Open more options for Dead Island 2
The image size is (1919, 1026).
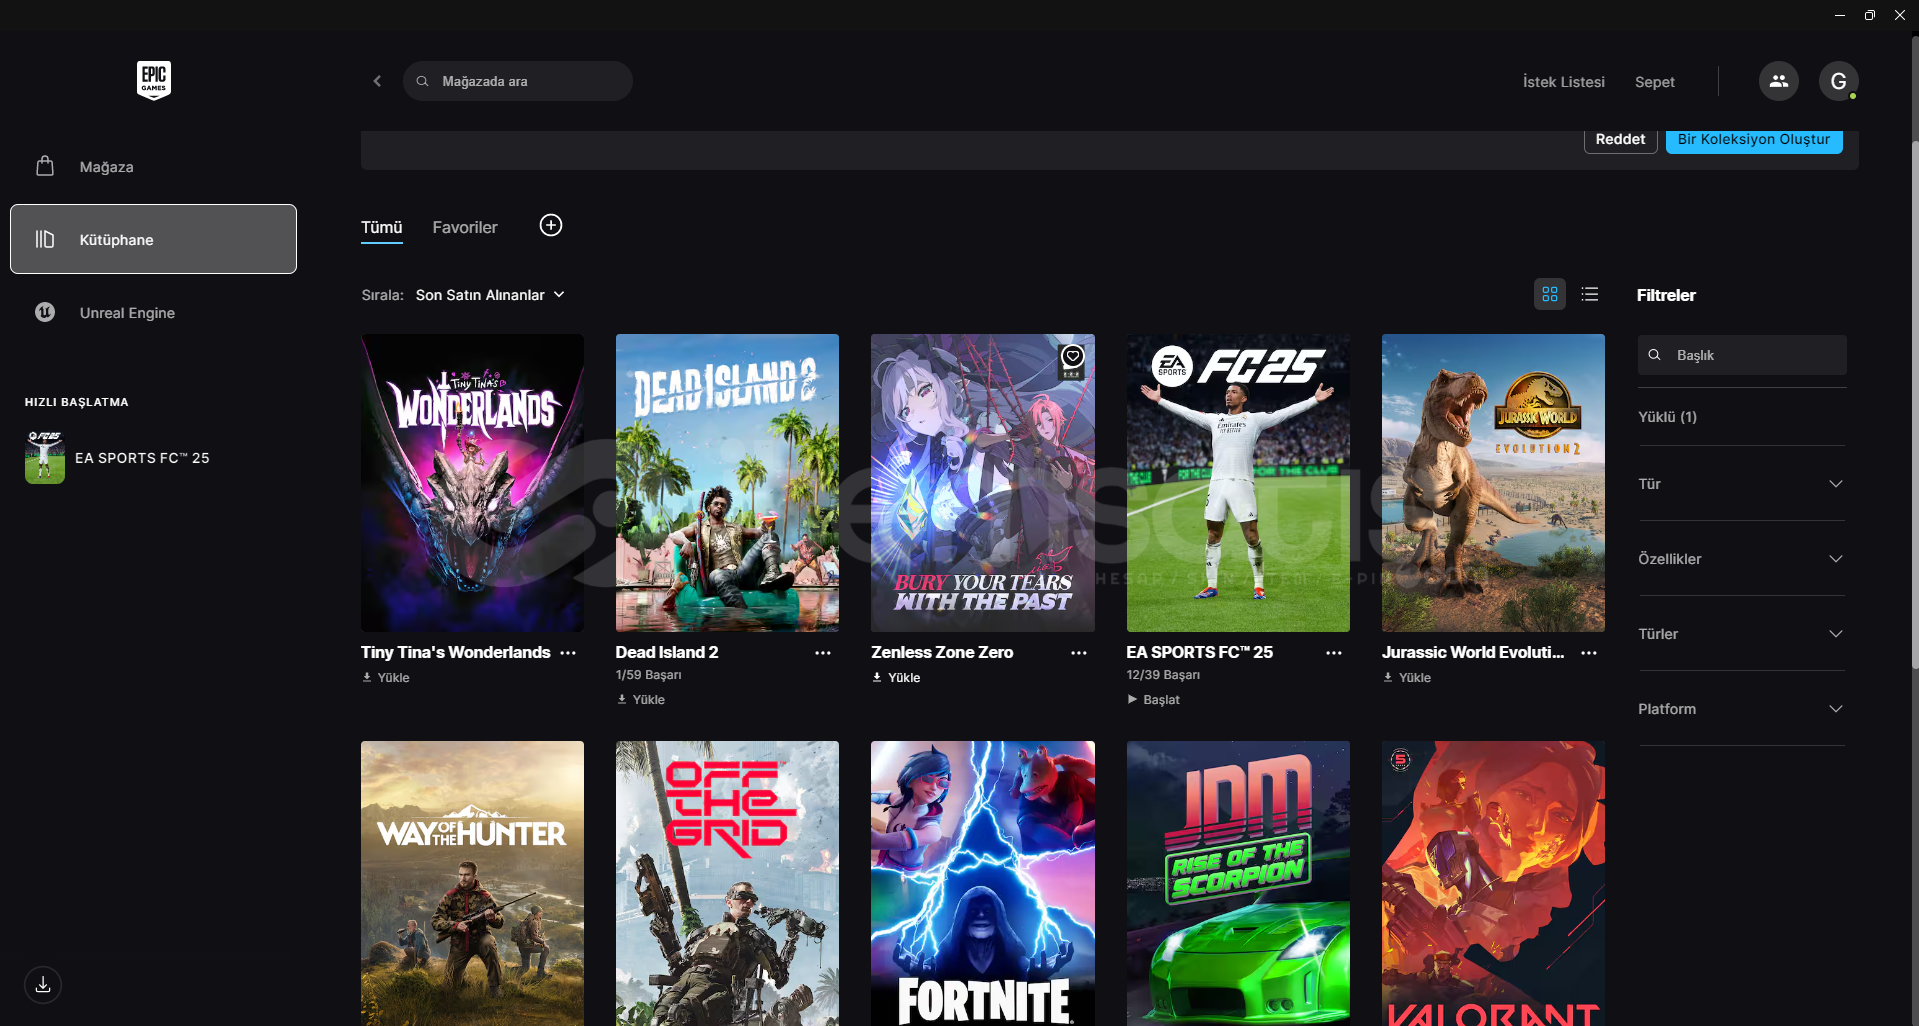(x=823, y=653)
